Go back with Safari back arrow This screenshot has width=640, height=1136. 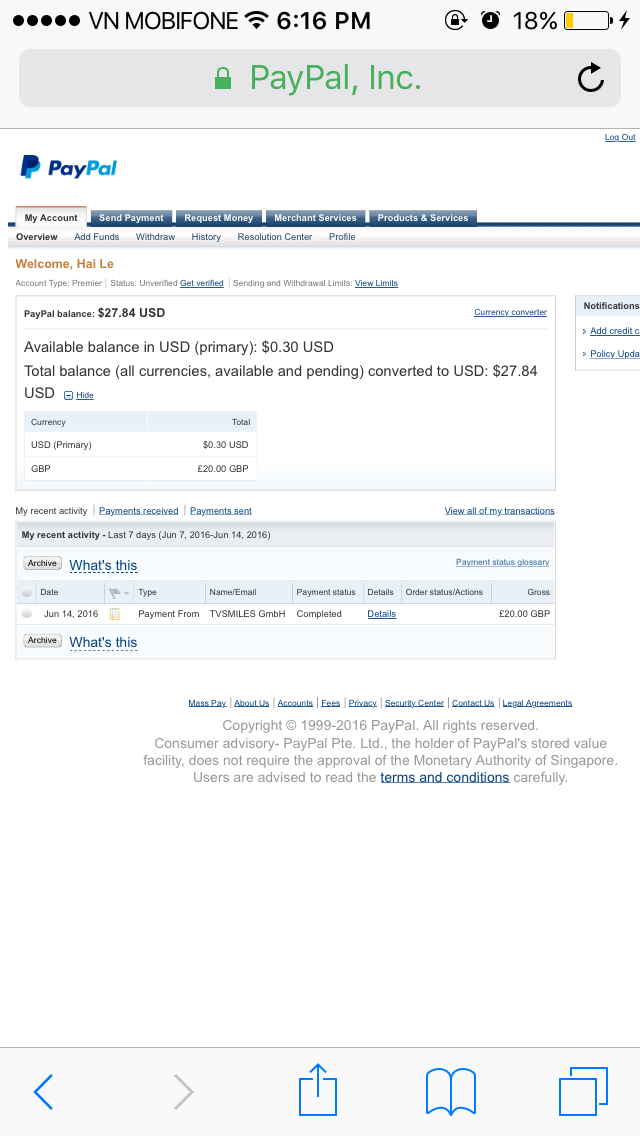click(43, 1091)
